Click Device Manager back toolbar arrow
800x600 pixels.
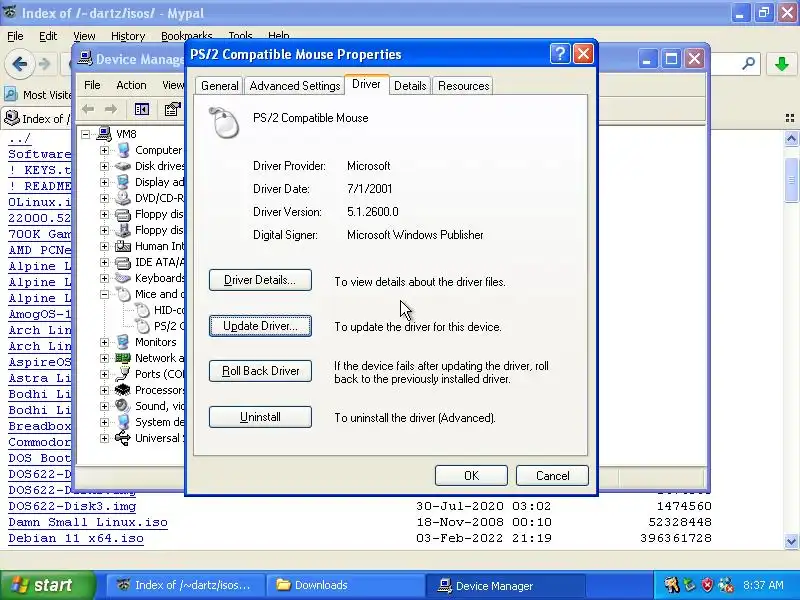click(x=88, y=109)
